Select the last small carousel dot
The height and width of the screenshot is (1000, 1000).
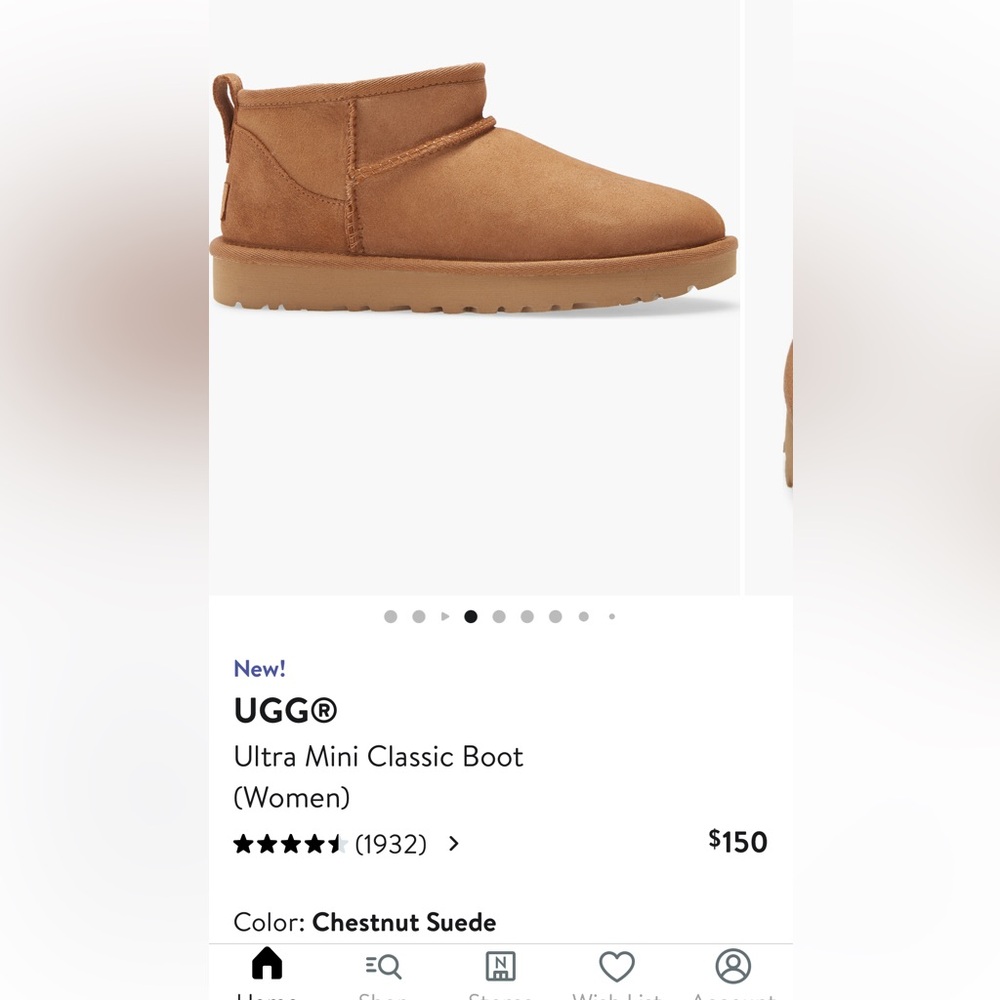point(612,617)
